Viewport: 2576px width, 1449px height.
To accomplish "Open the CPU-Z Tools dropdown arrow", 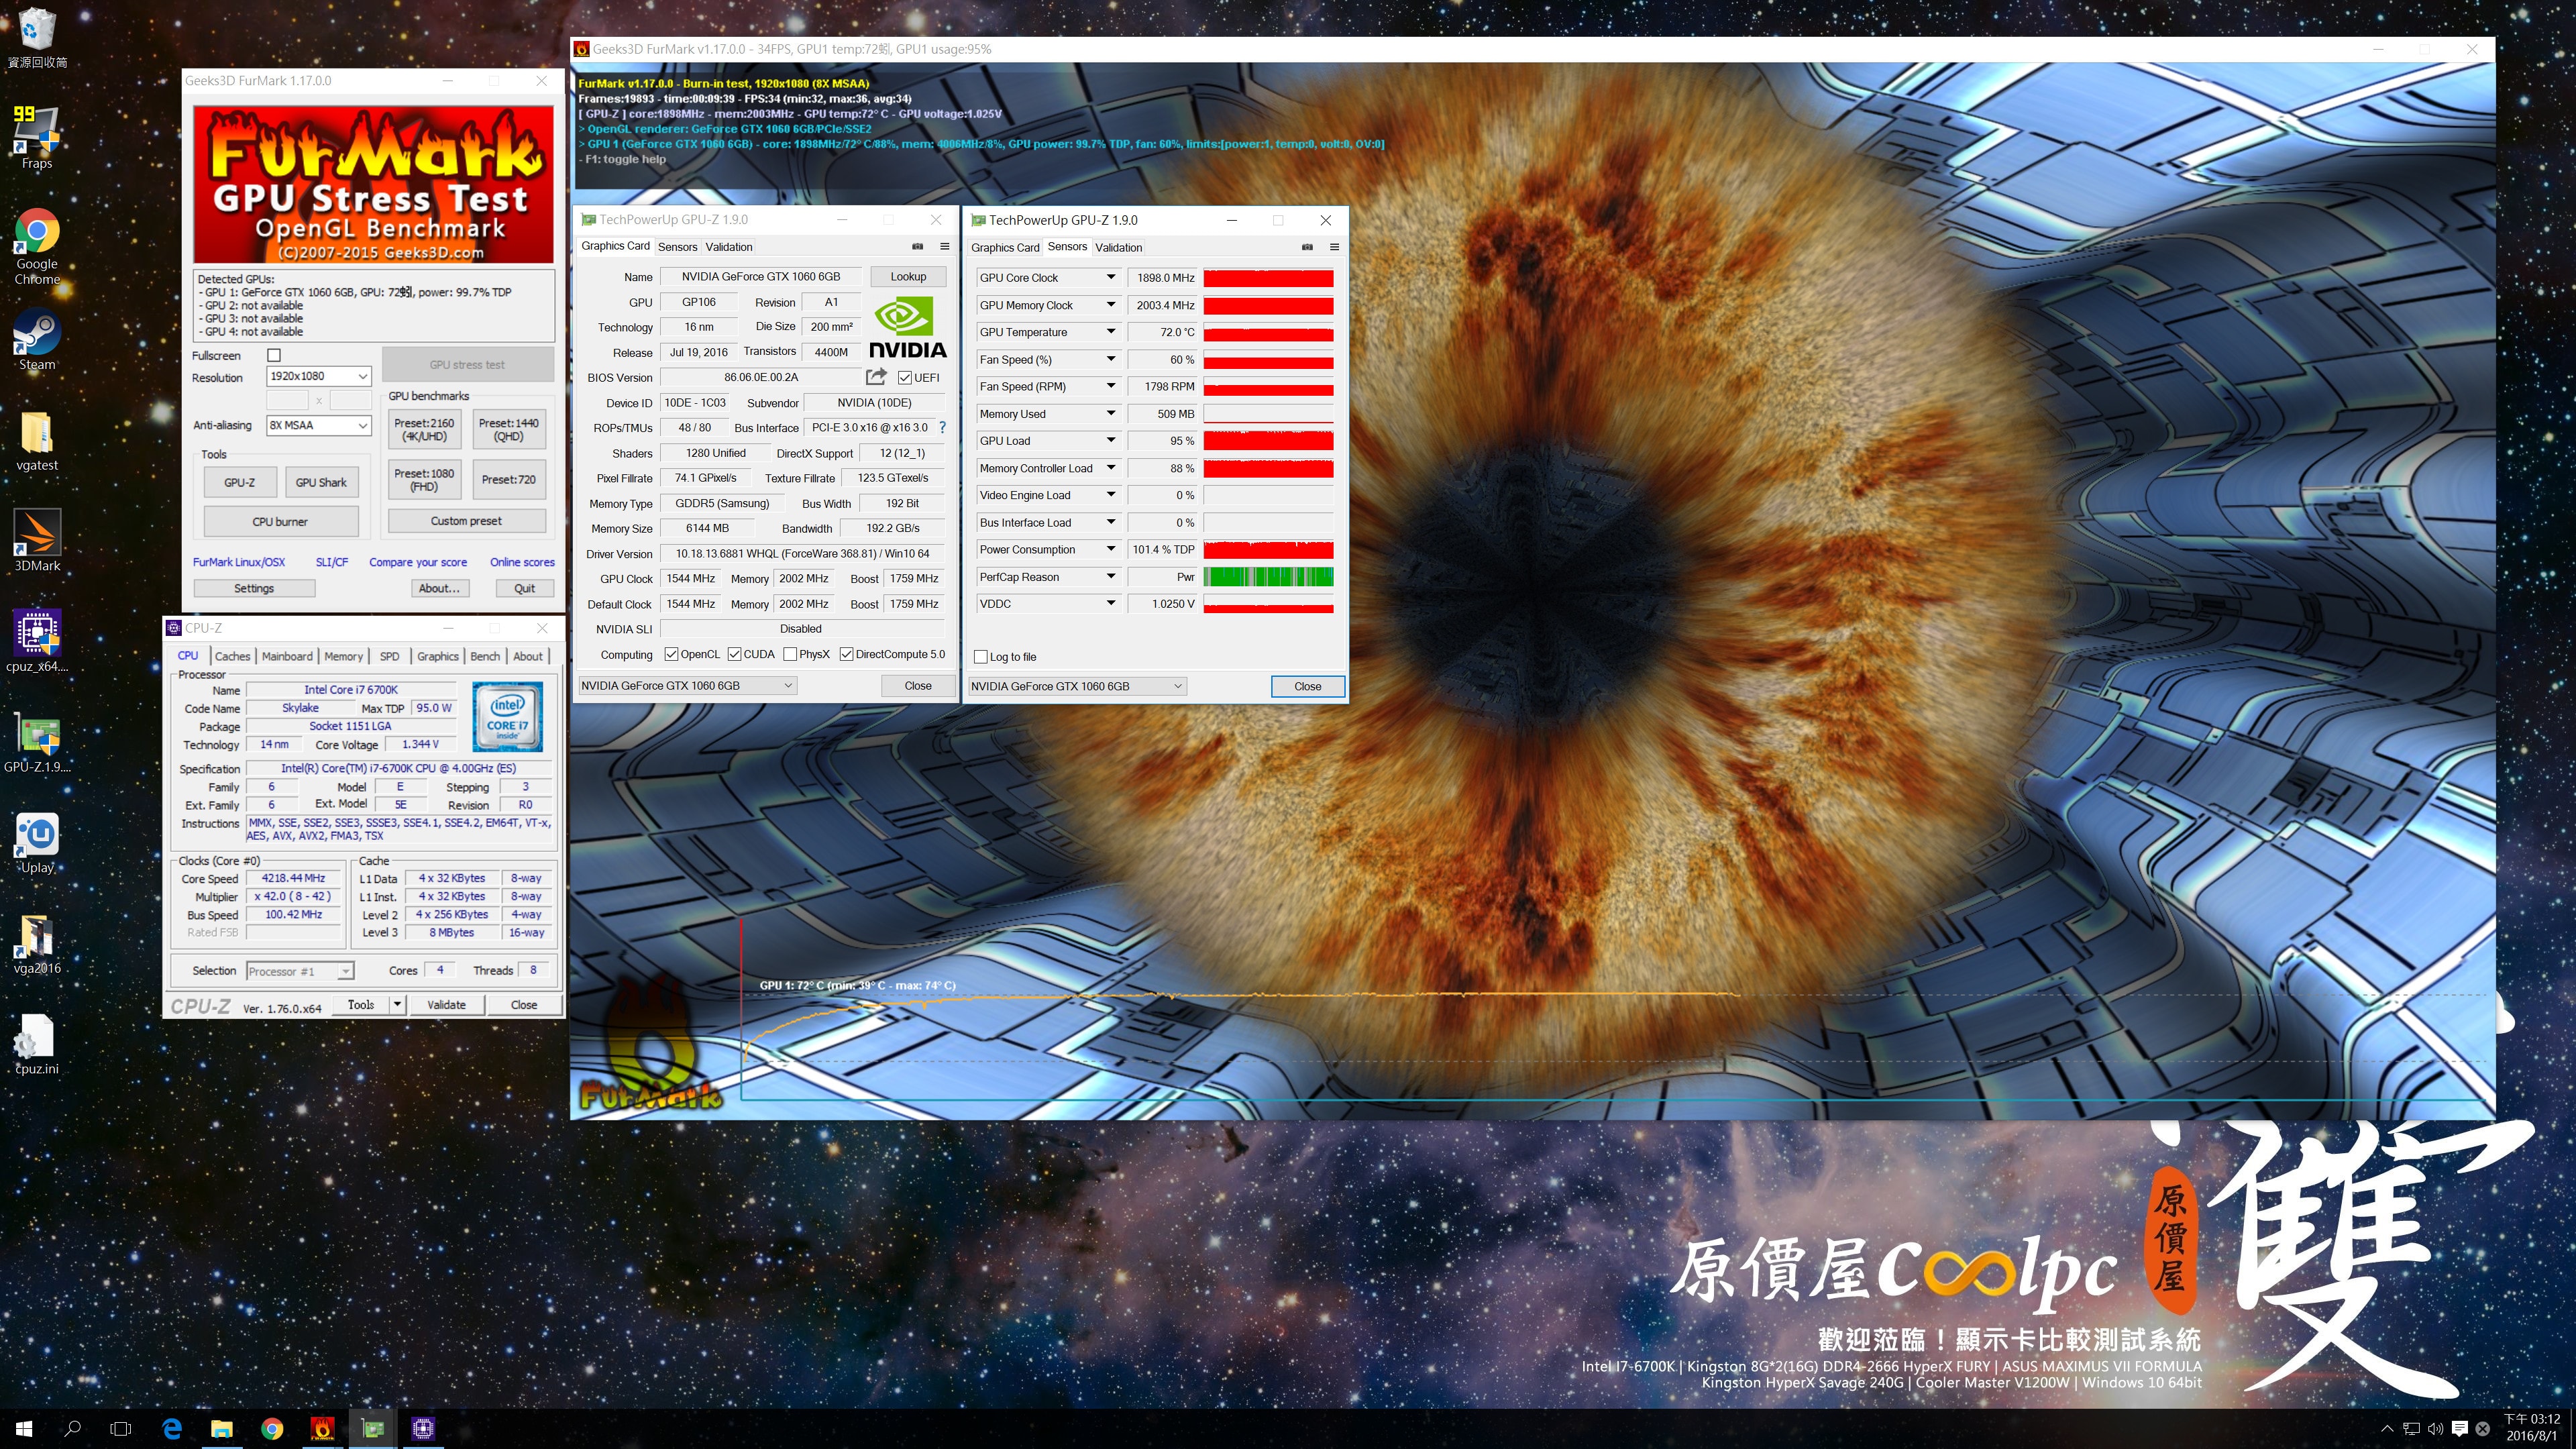I will 397,1004.
